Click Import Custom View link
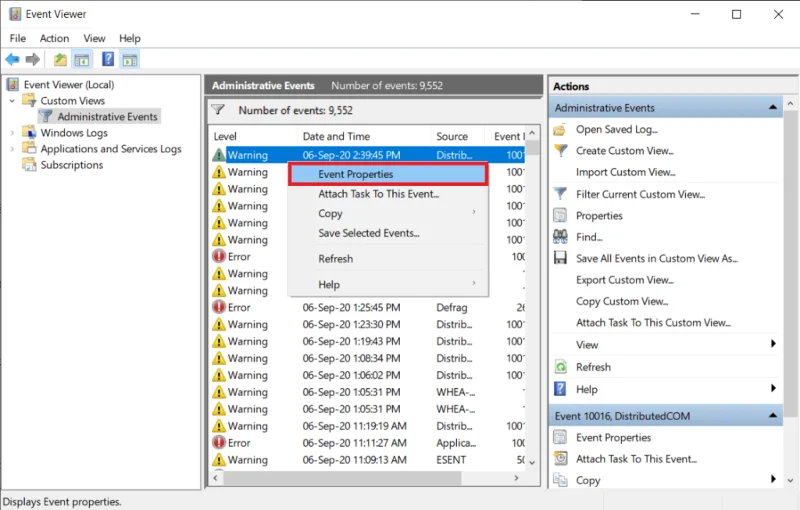 coord(626,172)
